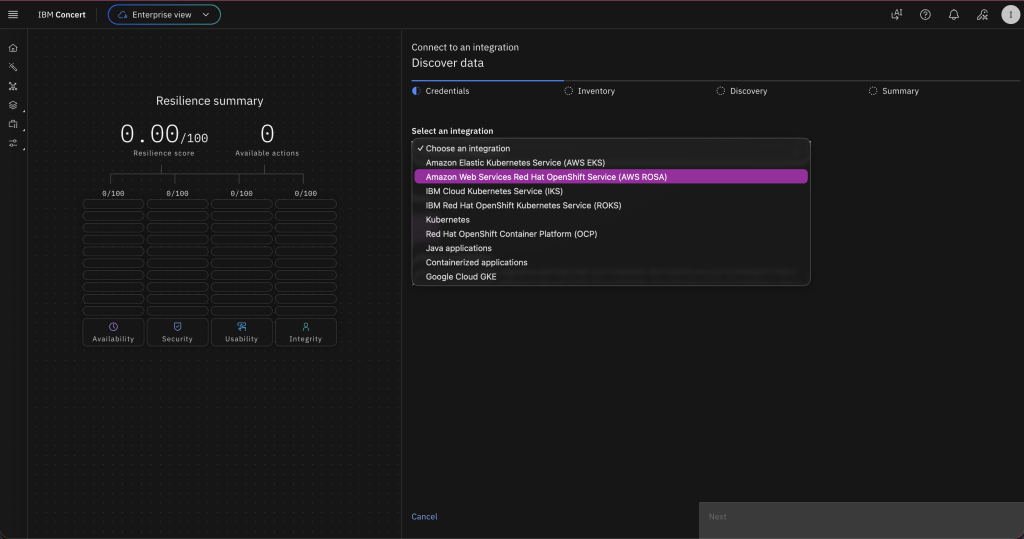Click the 0/100 score above Availability
1024x539 pixels.
[113, 193]
